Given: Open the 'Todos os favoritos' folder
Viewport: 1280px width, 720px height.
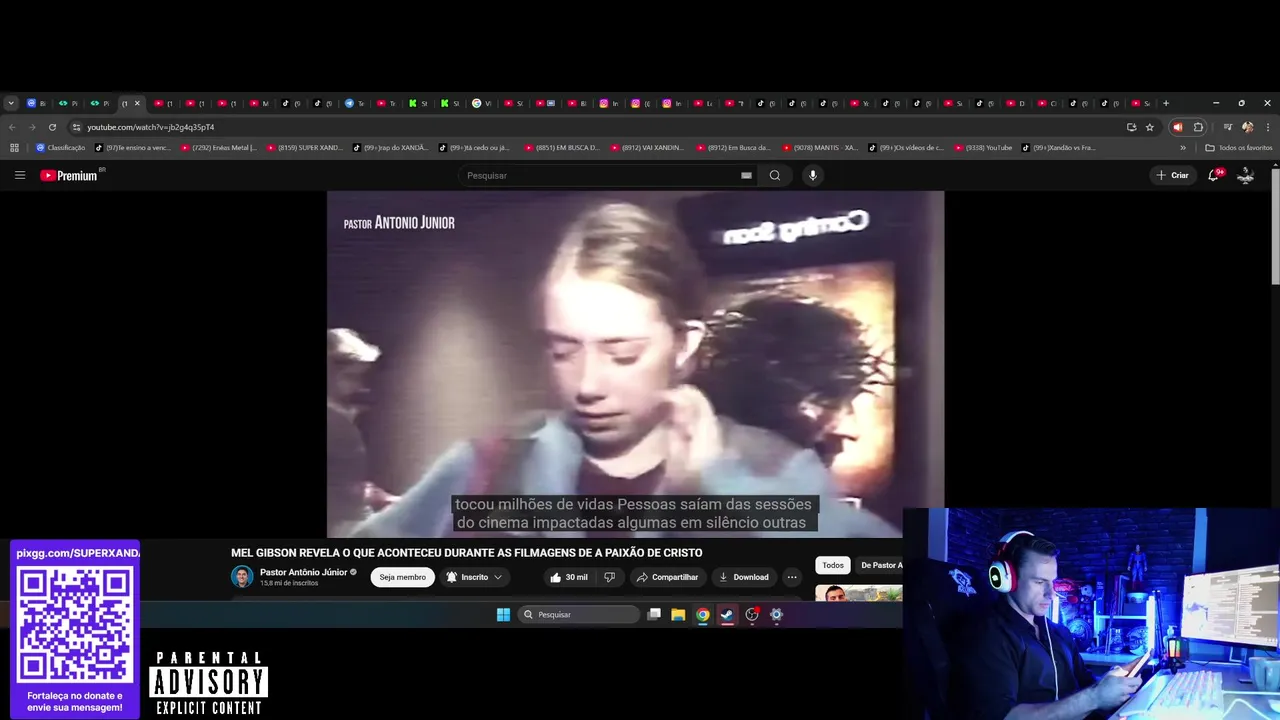Looking at the screenshot, I should coord(1239,147).
